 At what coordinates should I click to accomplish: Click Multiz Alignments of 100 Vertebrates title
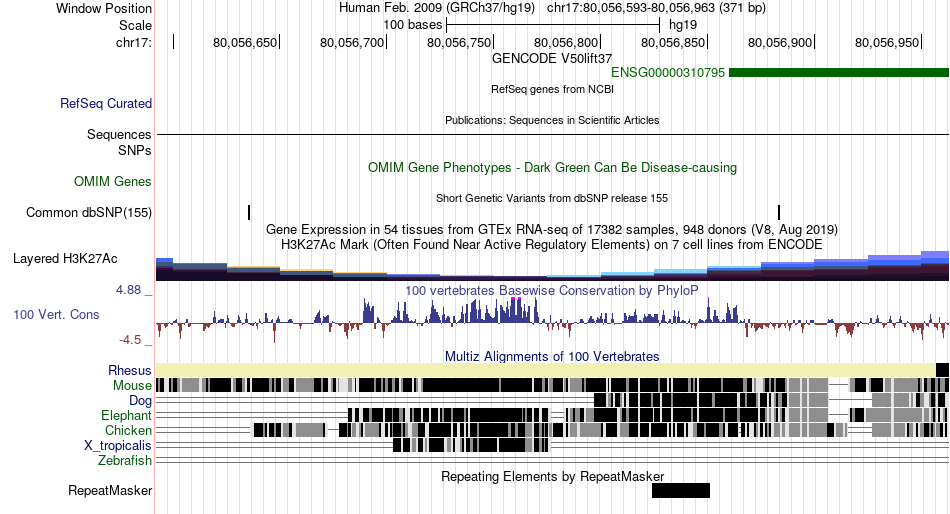552,356
